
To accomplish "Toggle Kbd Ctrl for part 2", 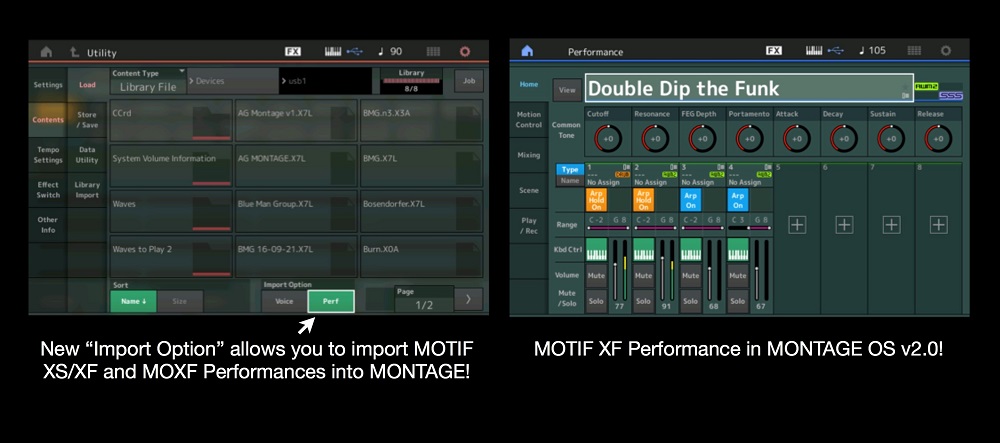I will point(643,249).
